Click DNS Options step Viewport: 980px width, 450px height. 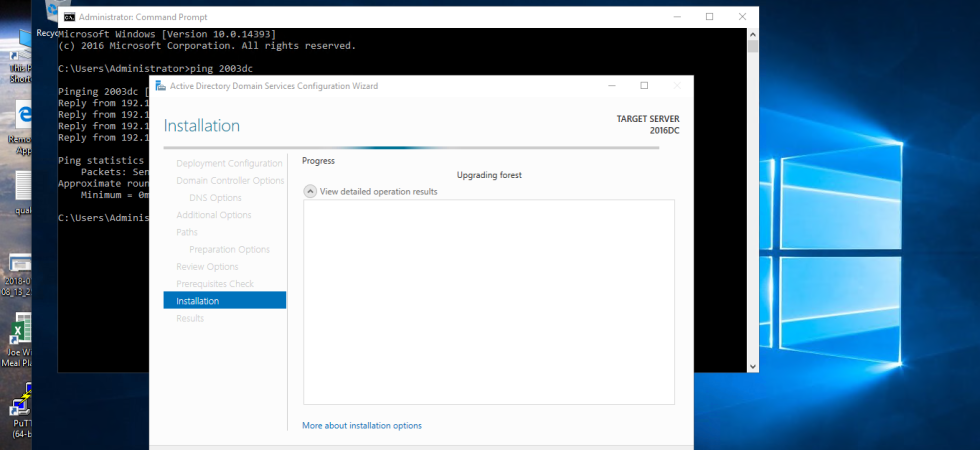click(216, 198)
